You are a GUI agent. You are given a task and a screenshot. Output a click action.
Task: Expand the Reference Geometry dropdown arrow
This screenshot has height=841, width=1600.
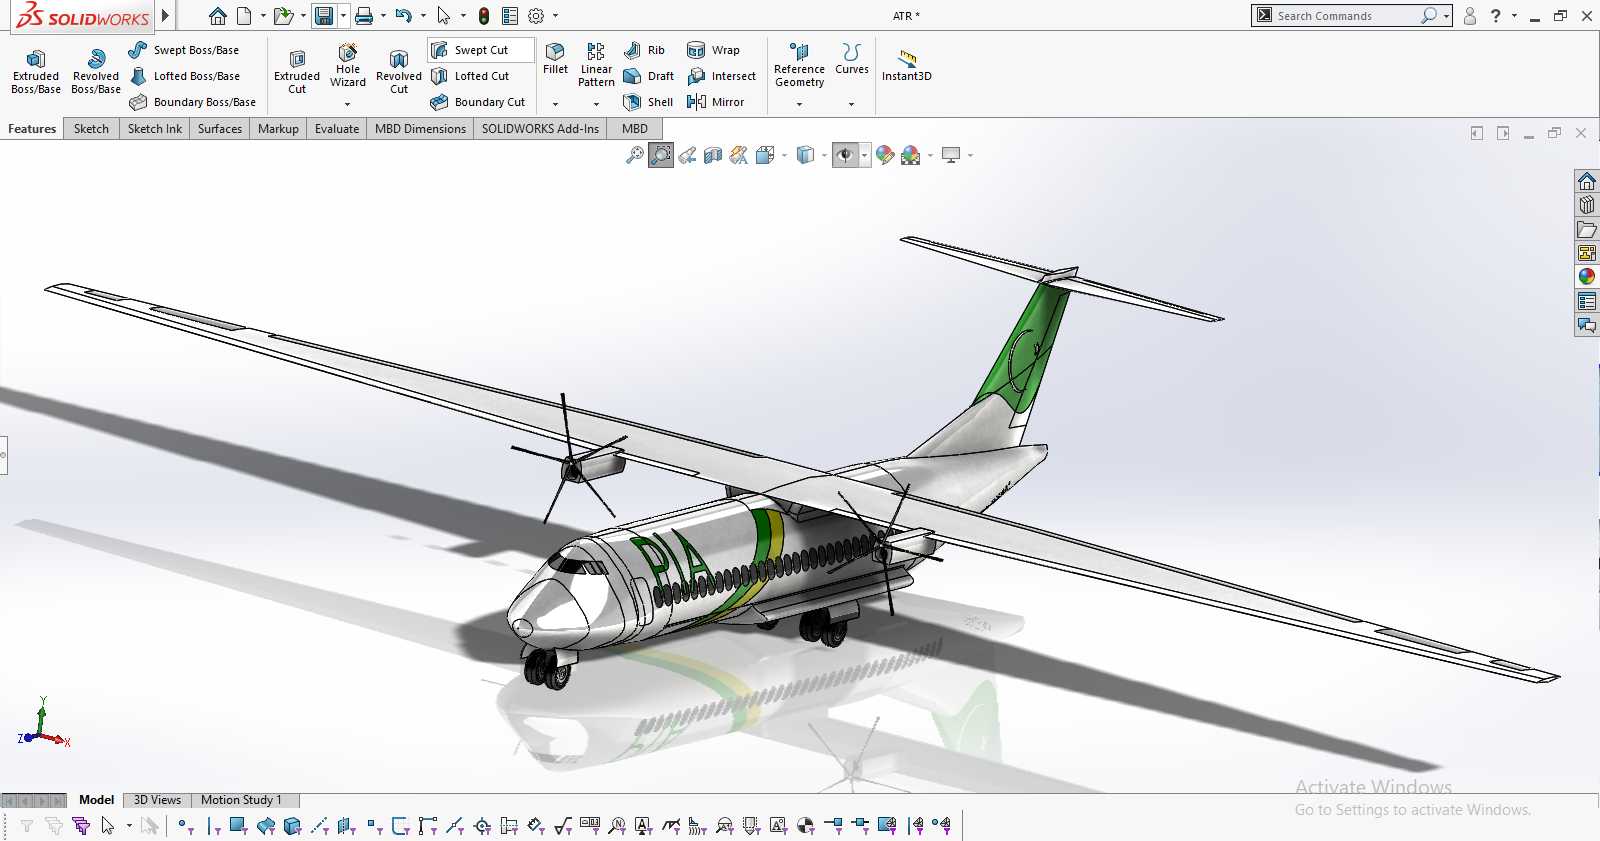[799, 104]
